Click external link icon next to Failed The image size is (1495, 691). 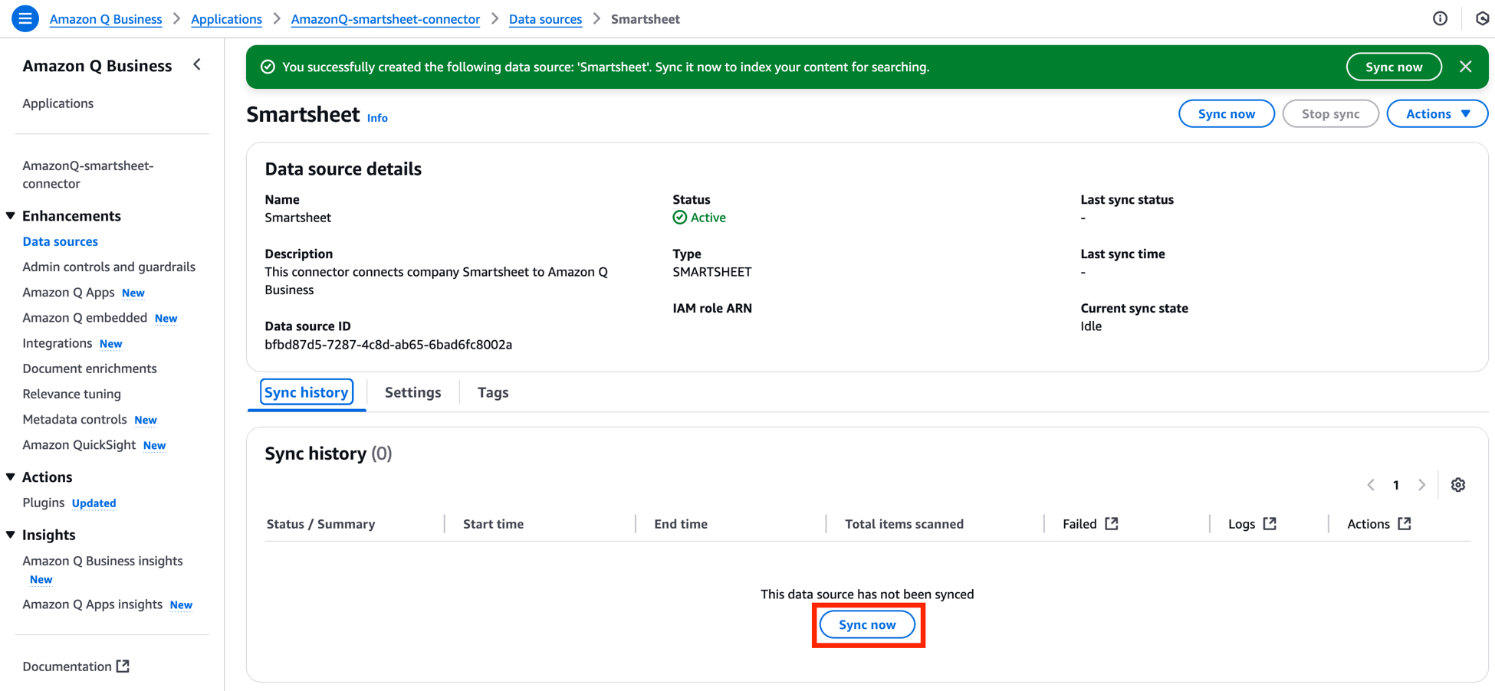pyautogui.click(x=1111, y=524)
